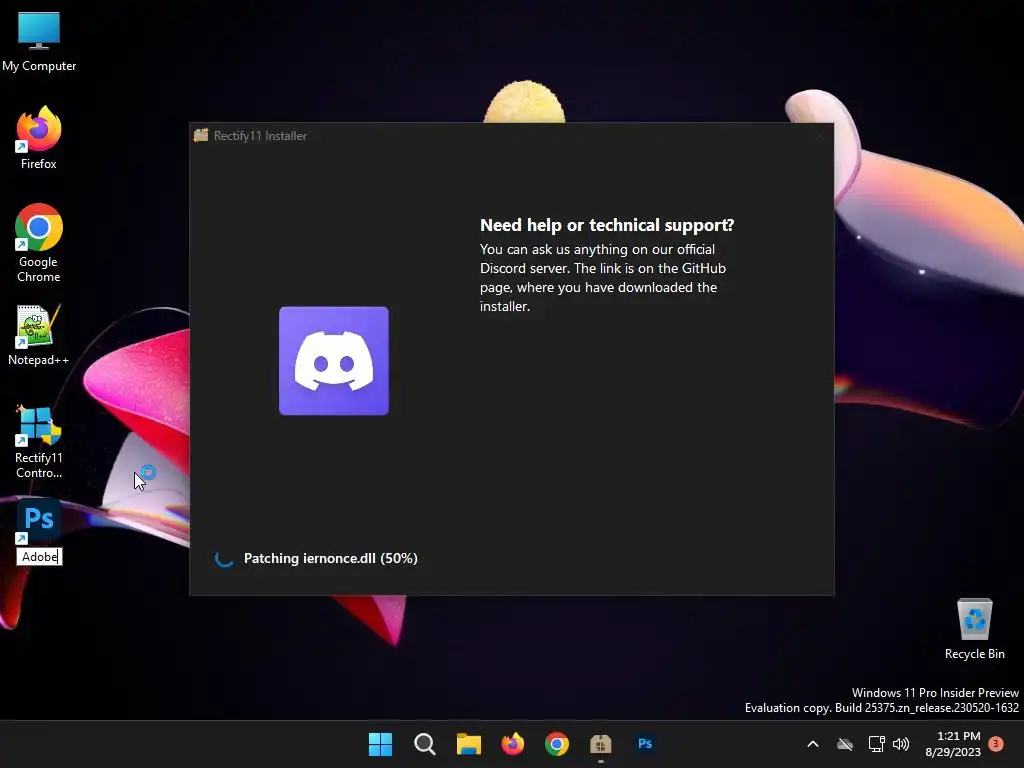
Task: Click the Rectify11 Installer window title text
Action: click(x=260, y=136)
